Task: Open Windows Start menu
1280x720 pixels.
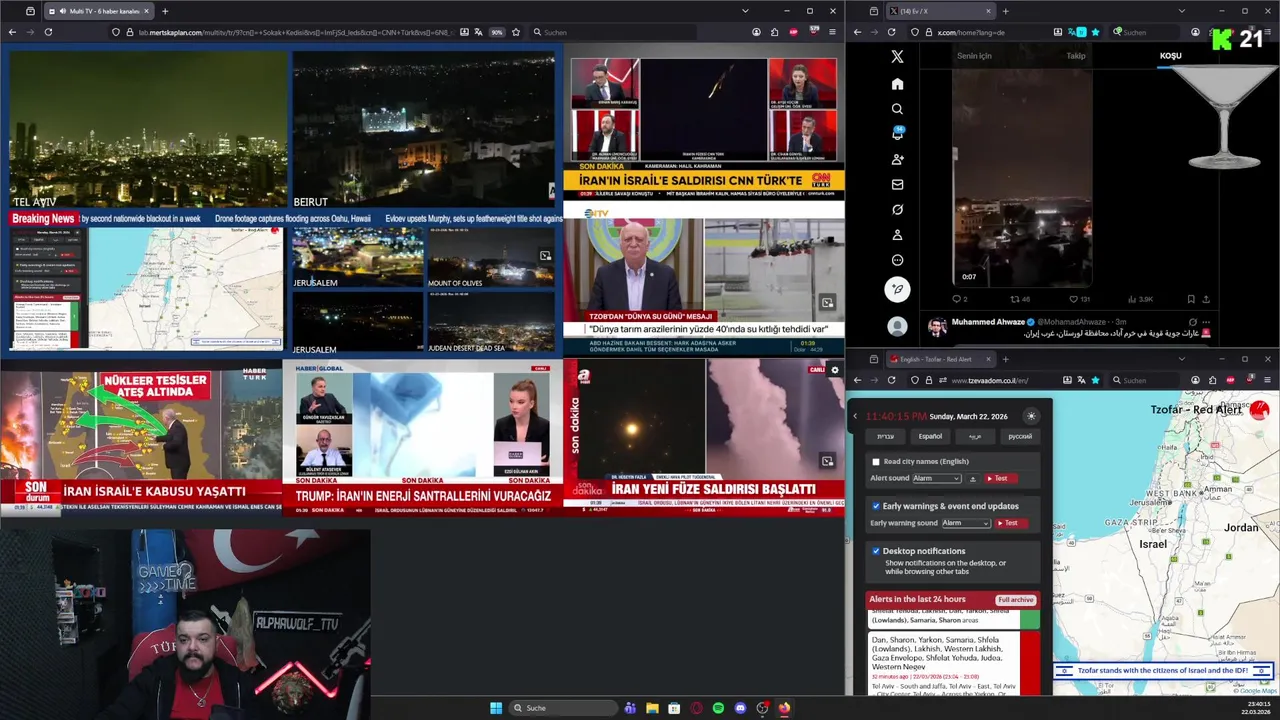Action: (496, 708)
